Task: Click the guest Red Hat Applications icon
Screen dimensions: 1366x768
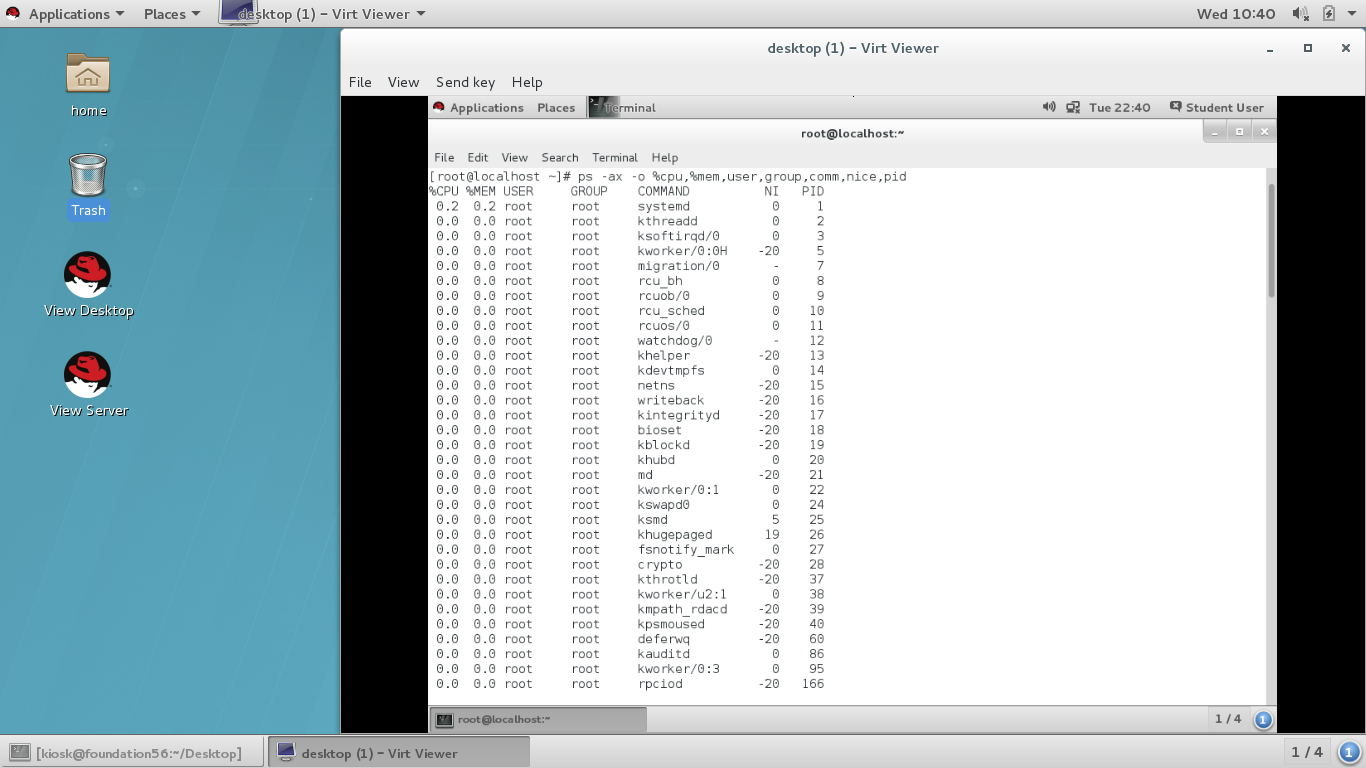Action: pyautogui.click(x=438, y=107)
